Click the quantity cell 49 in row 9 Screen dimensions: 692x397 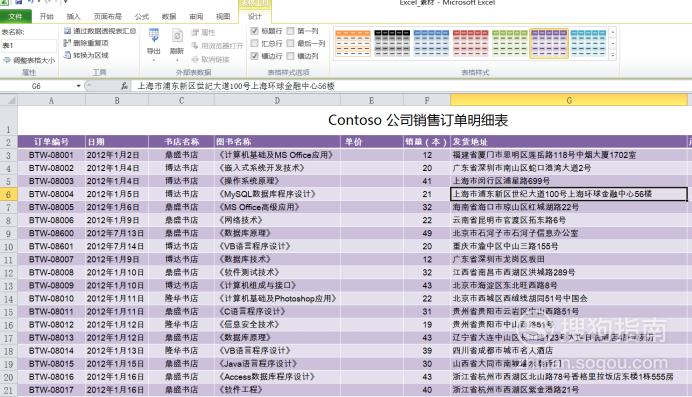pyautogui.click(x=426, y=233)
